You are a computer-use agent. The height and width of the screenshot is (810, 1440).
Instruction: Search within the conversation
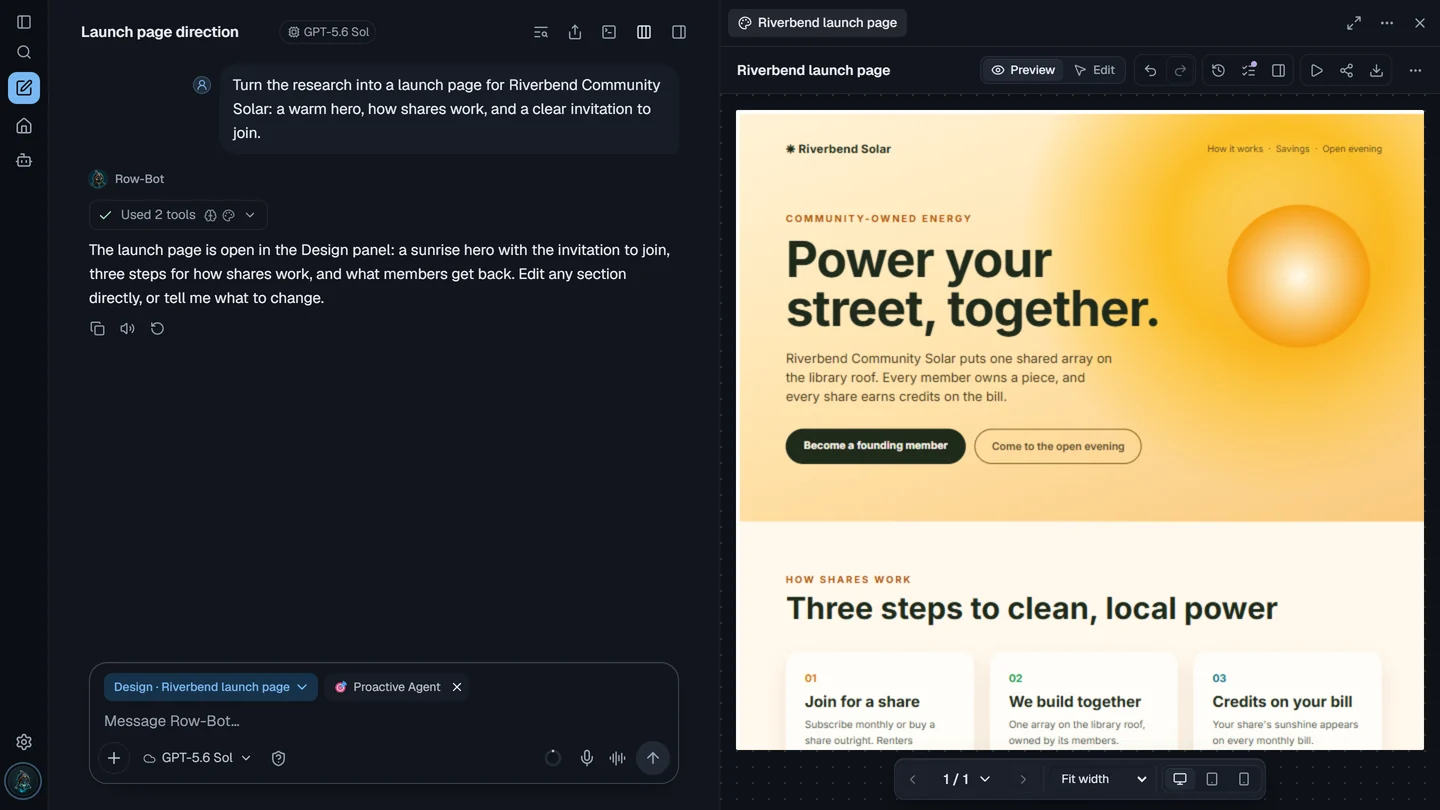tap(541, 32)
